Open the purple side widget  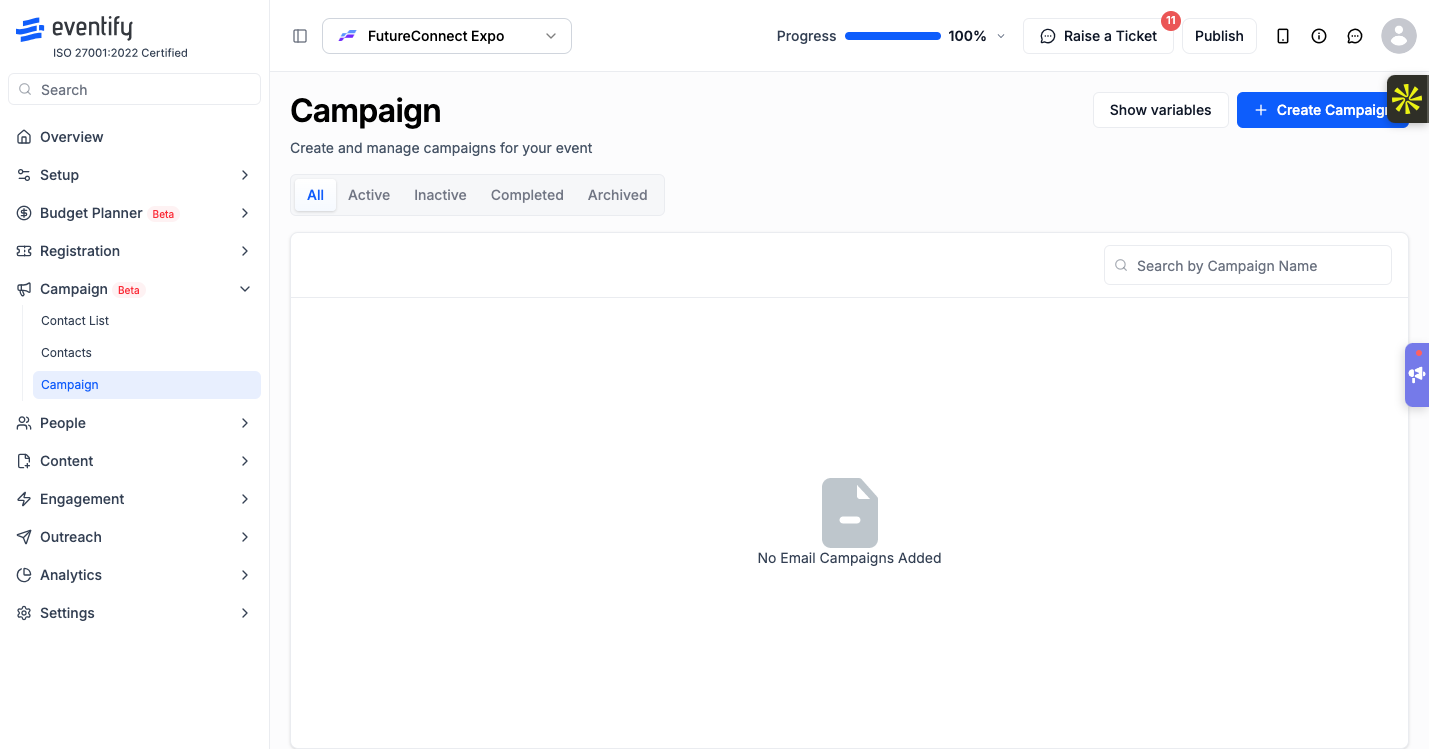[x=1417, y=375]
